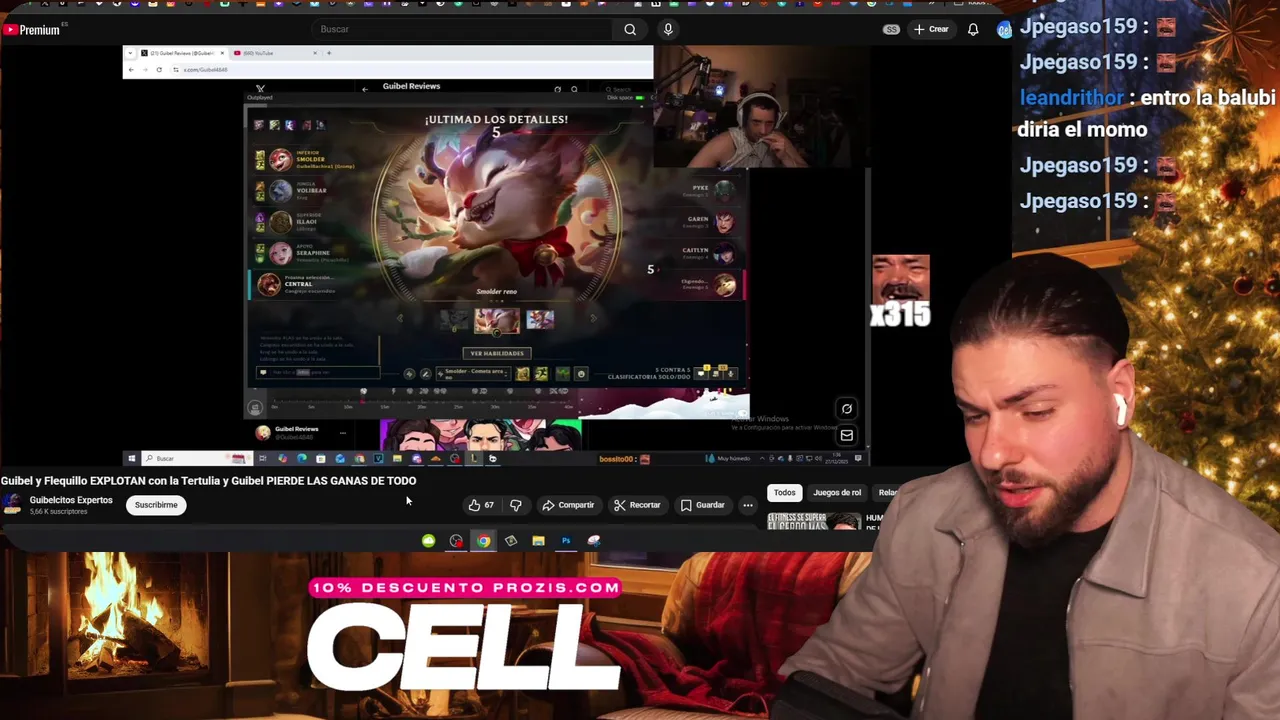Viewport: 1280px width, 720px height.
Task: Open the Crear upload menu
Action: click(x=931, y=29)
